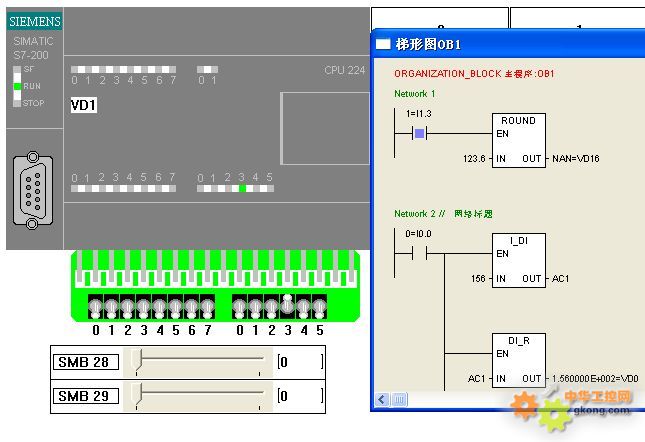The image size is (645, 442).
Task: Click the SMB 29 value field
Action: pos(301,396)
